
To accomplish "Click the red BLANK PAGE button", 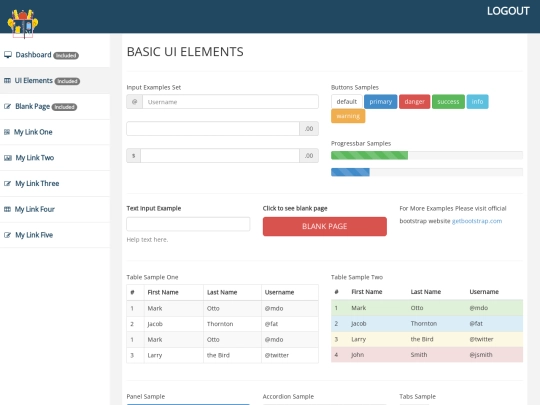I will [324, 226].
